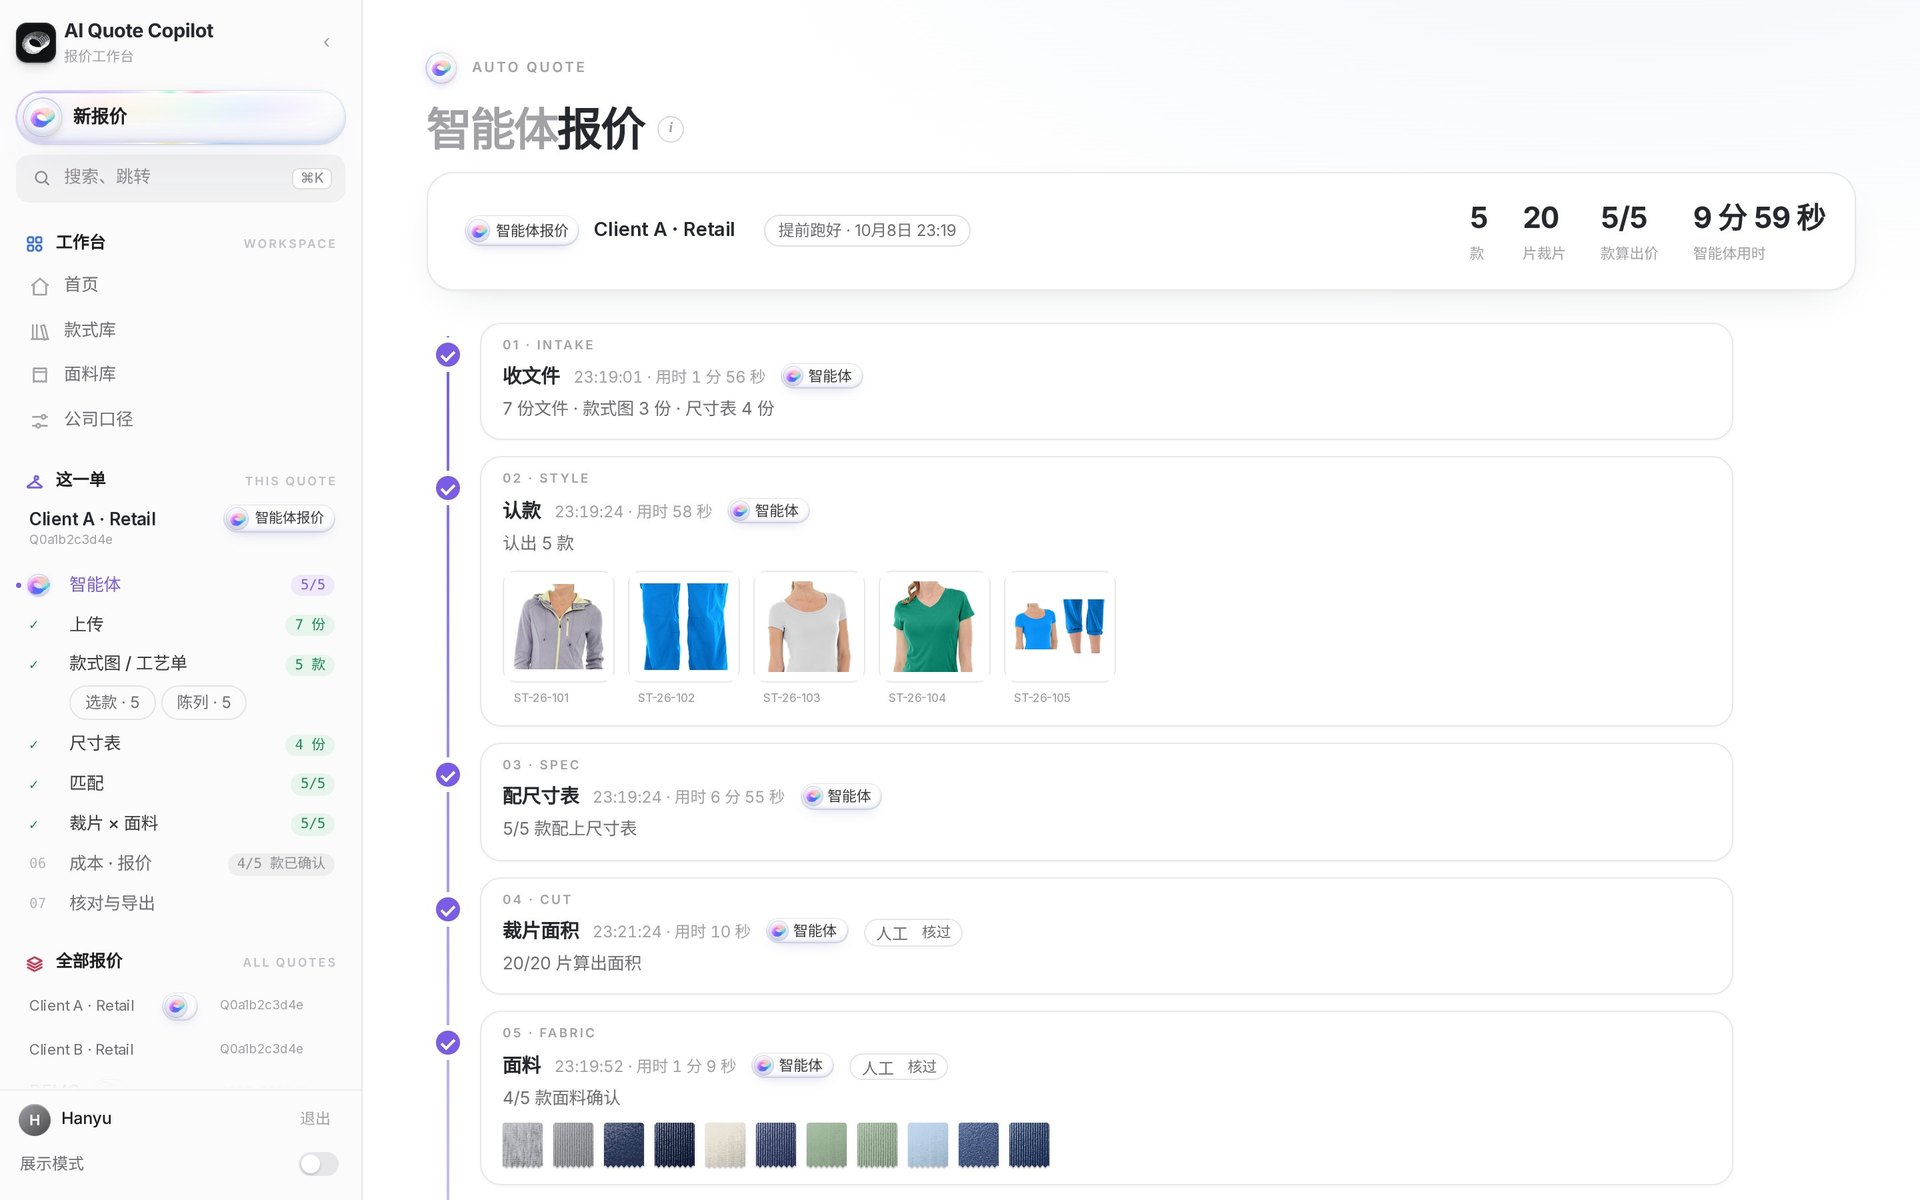The height and width of the screenshot is (1200, 1920).
Task: Click the agent orb on 新报价 button
Action: (43, 117)
